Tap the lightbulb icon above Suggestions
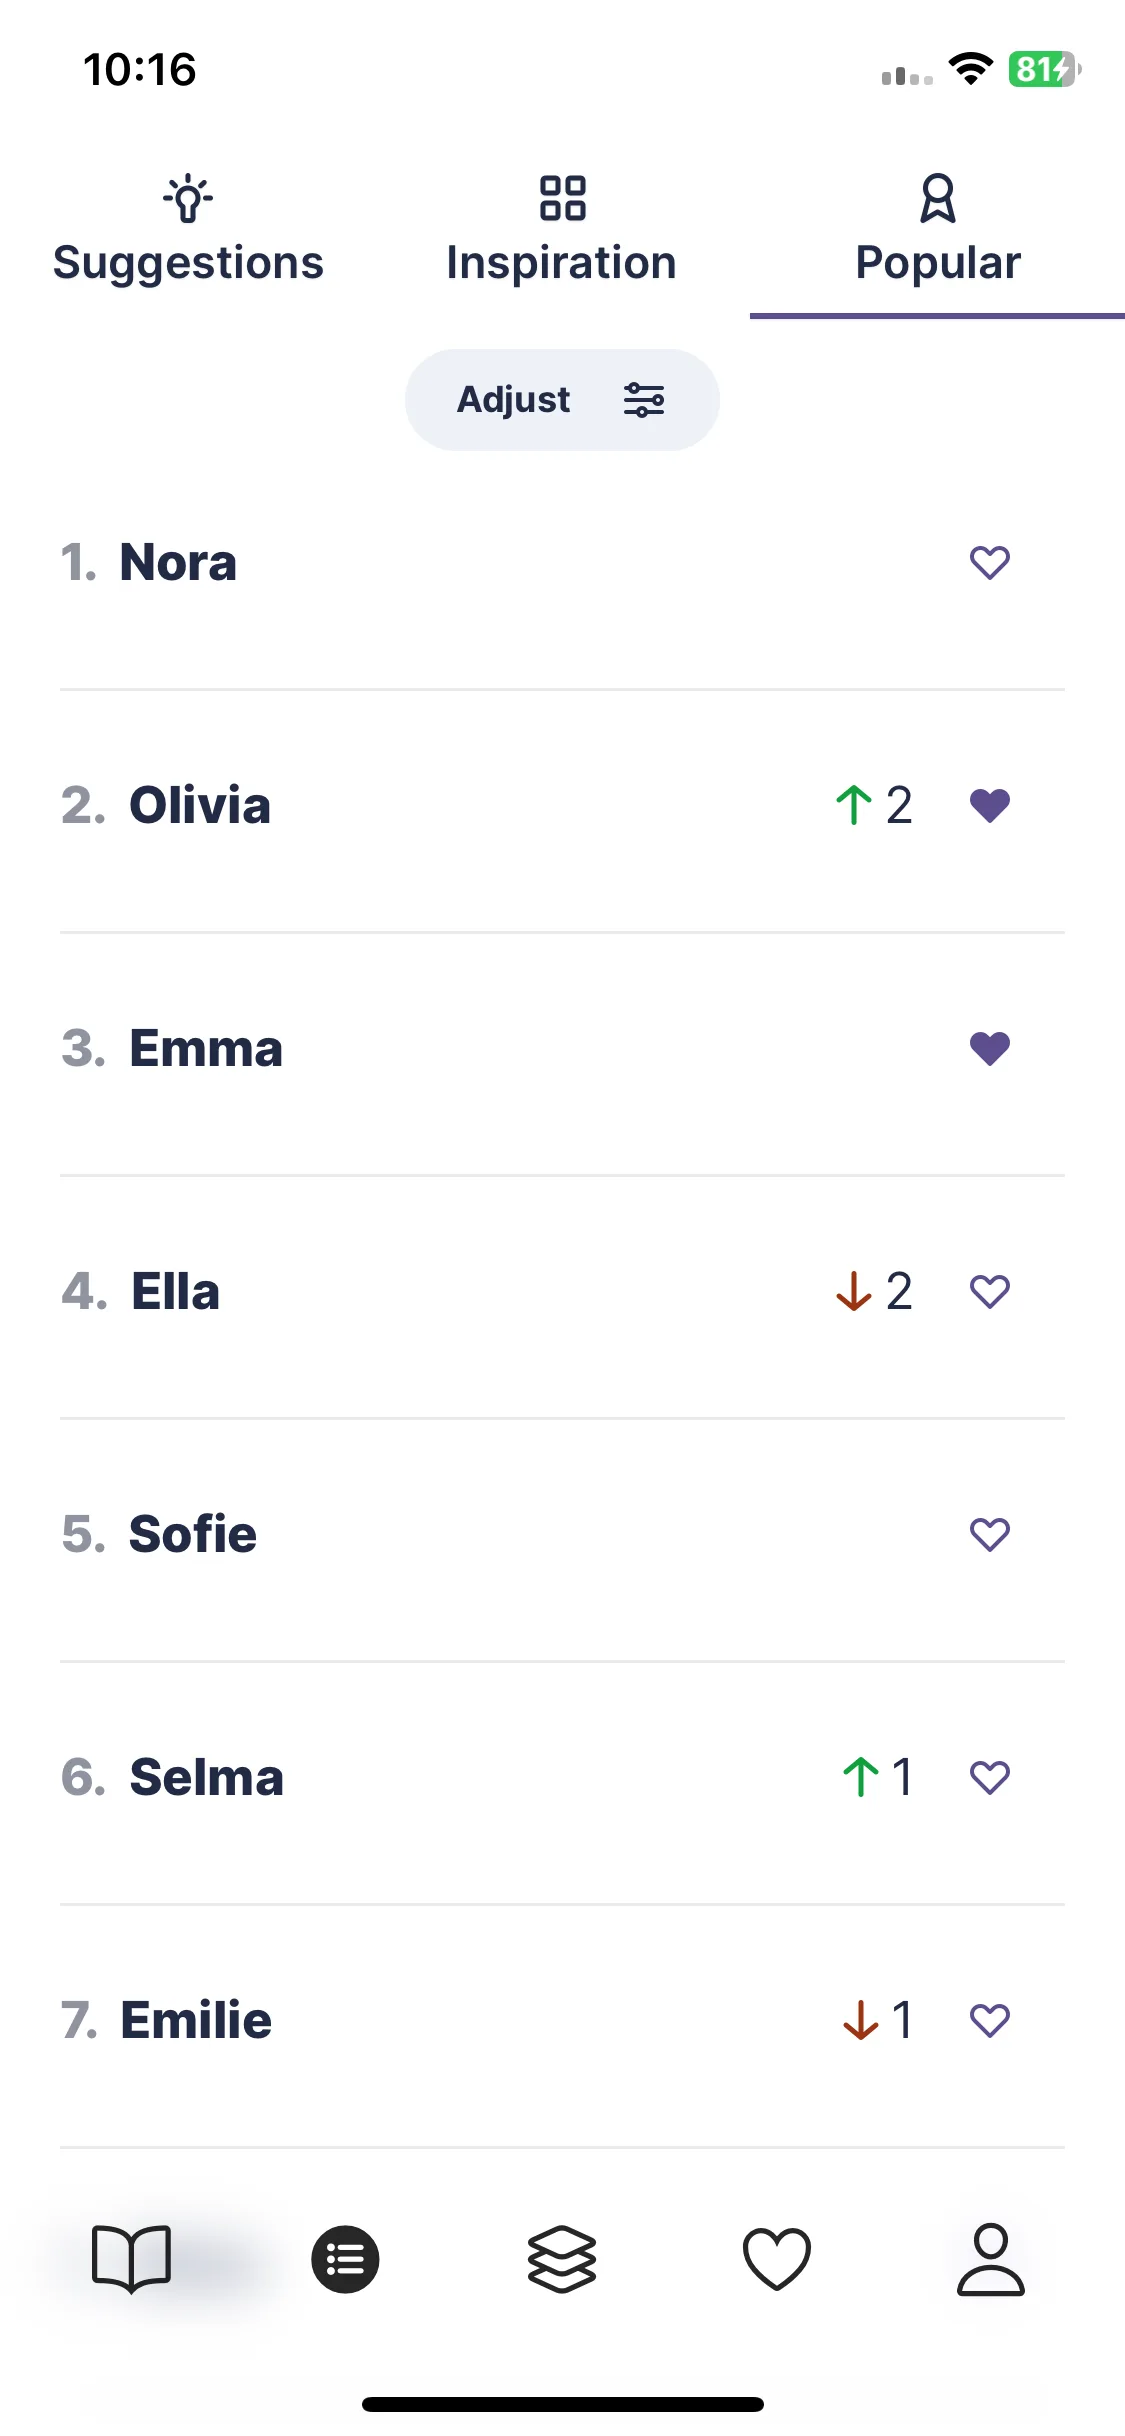The height and width of the screenshot is (2436, 1125). 188,198
